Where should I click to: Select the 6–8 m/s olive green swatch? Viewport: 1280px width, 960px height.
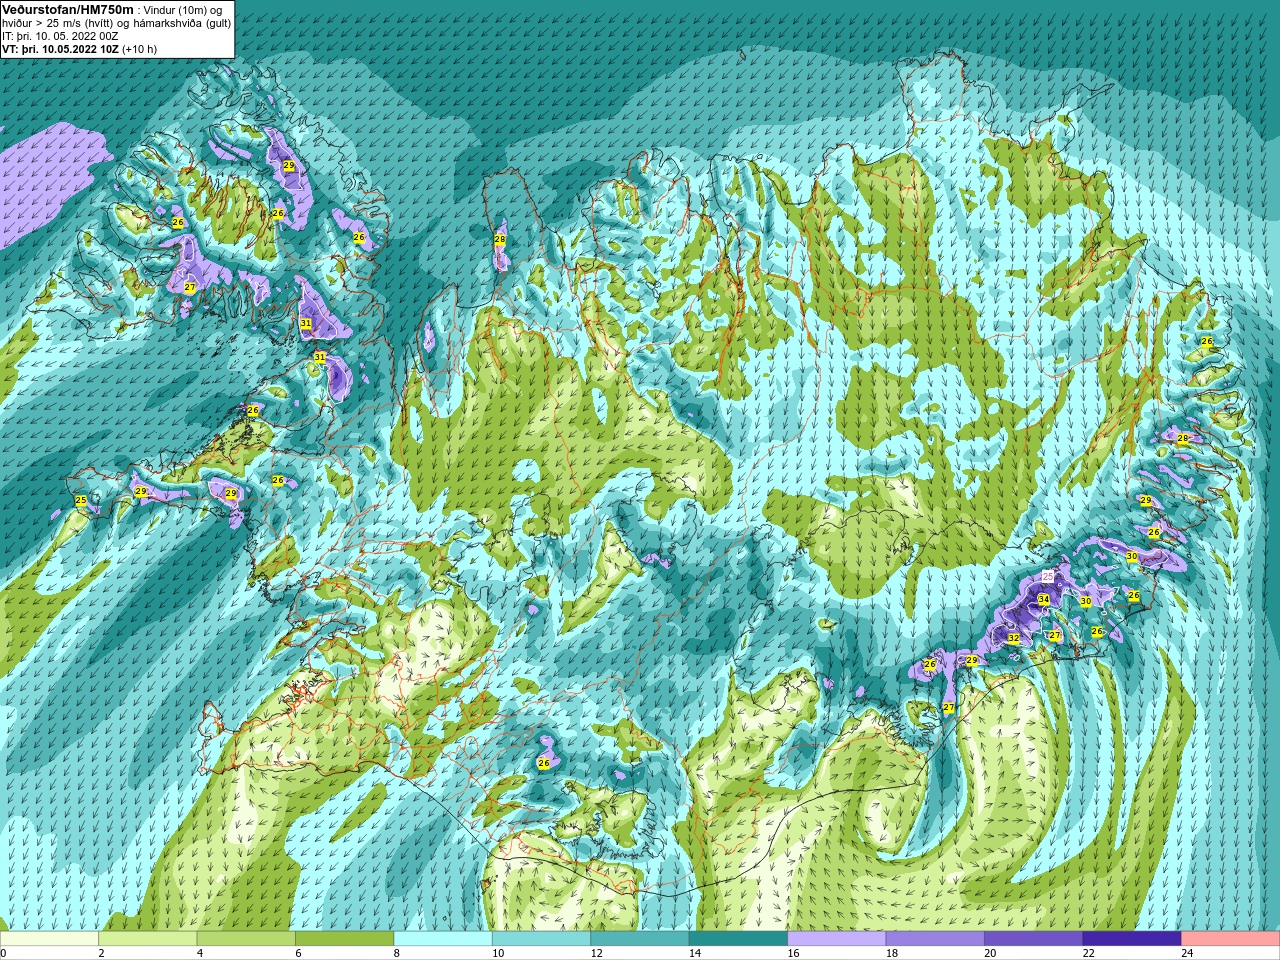[345, 939]
